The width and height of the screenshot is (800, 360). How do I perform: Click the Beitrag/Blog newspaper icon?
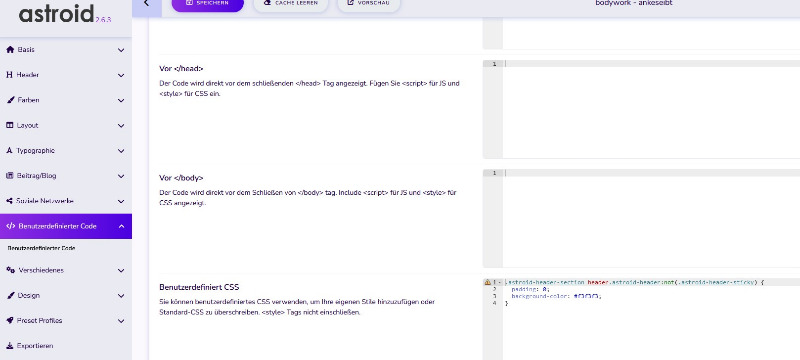(9, 176)
